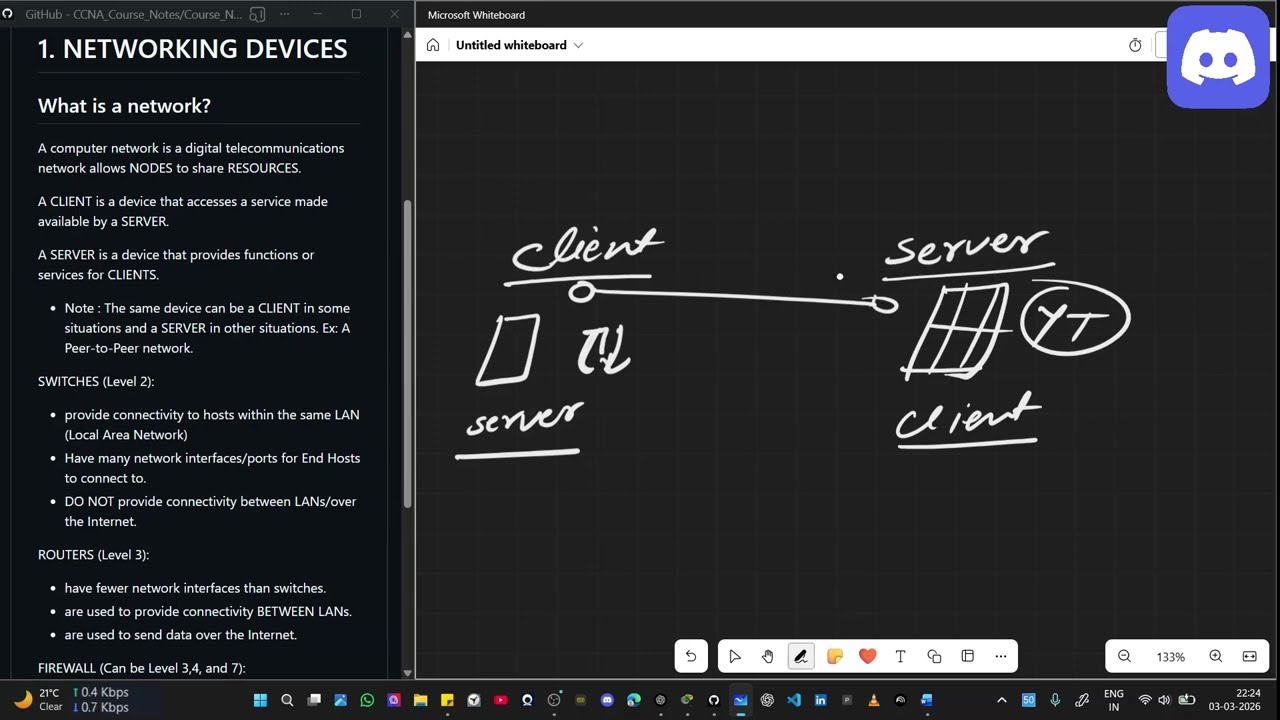The height and width of the screenshot is (720, 1280).
Task: Open the heart reactions tool
Action: click(x=868, y=656)
